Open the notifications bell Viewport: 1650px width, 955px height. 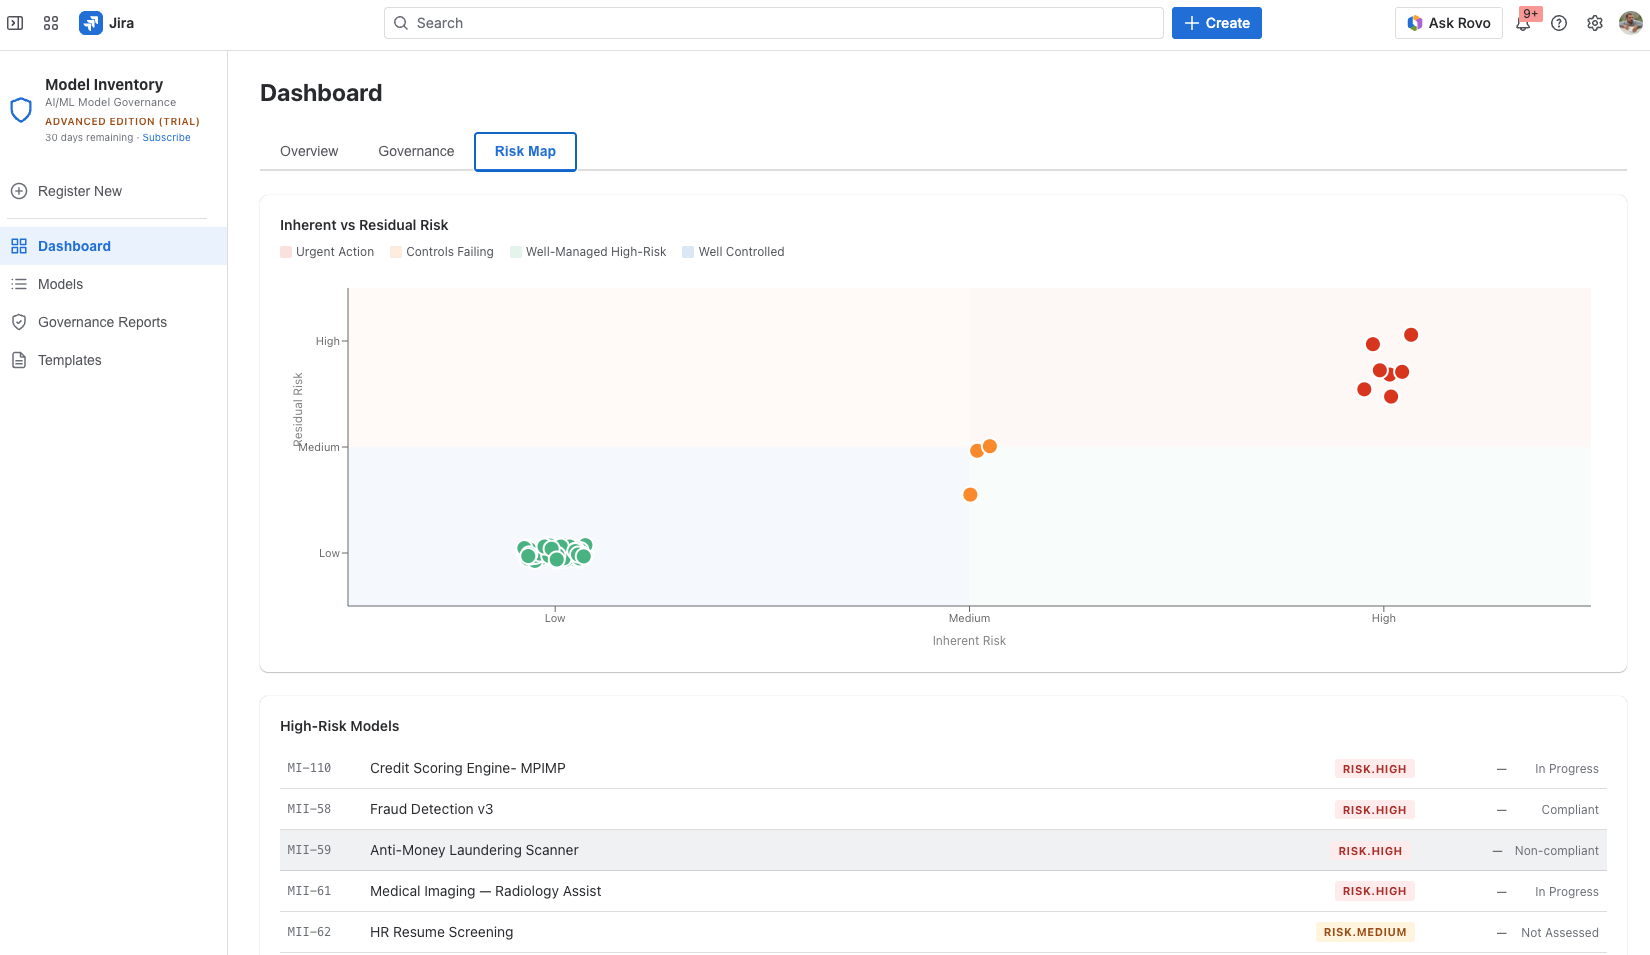(x=1523, y=24)
